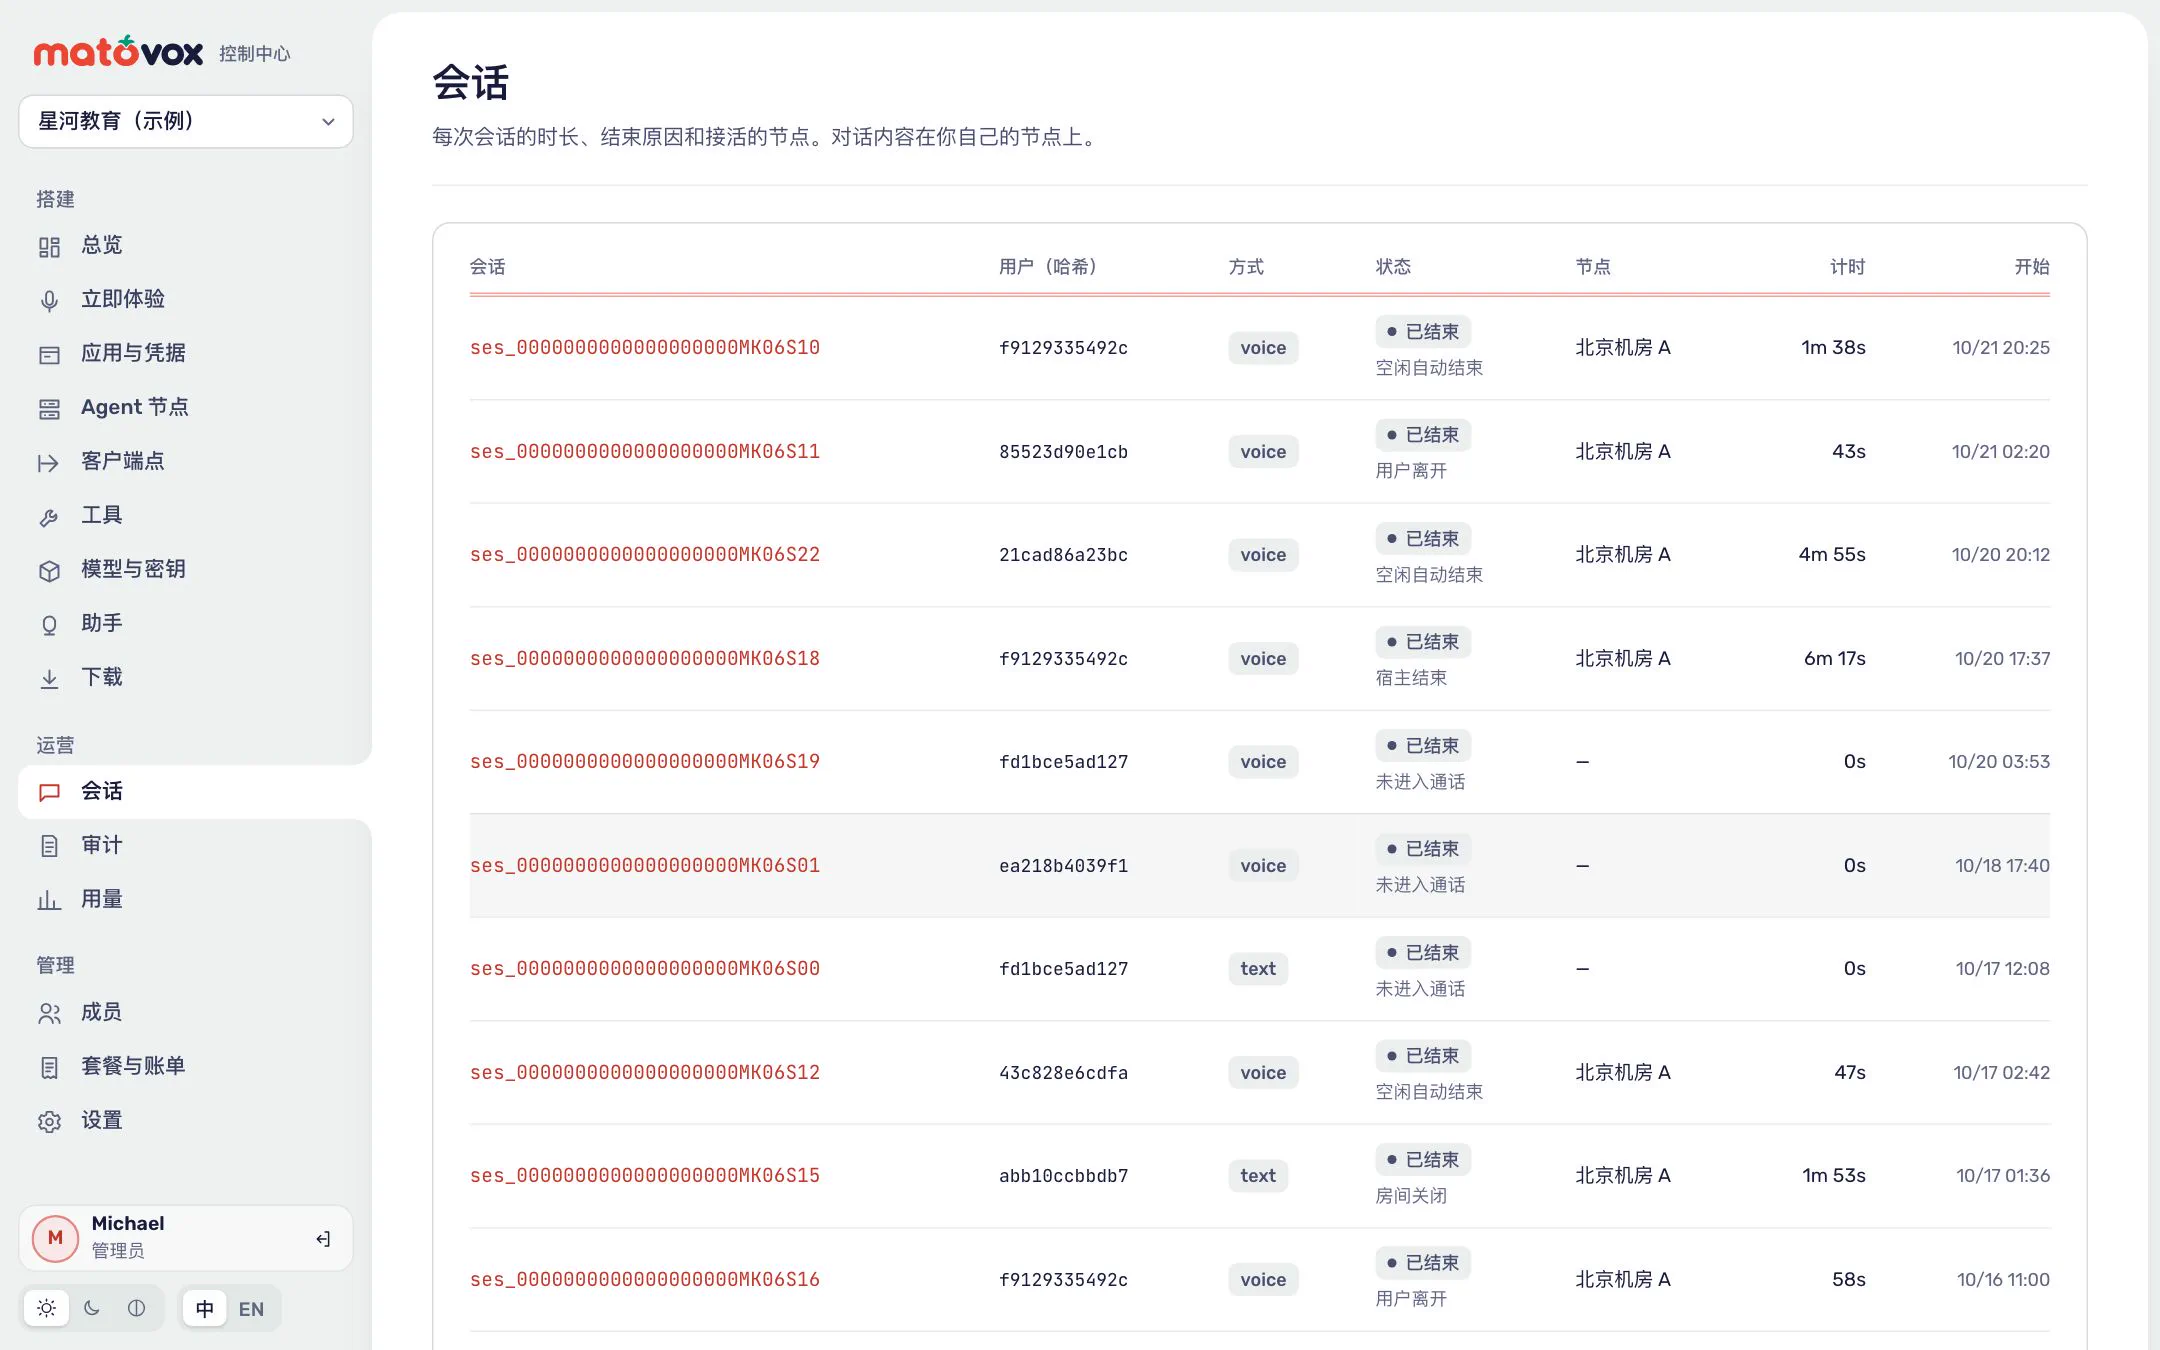Click the bar chart icon for 用量

point(49,900)
